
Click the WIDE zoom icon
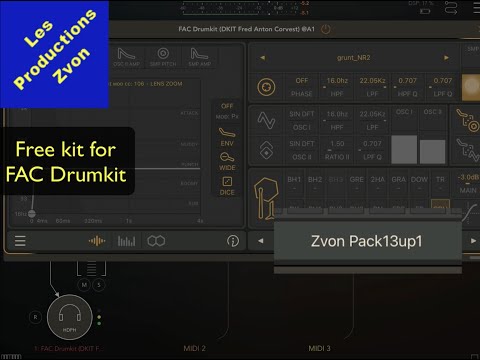(x=227, y=161)
